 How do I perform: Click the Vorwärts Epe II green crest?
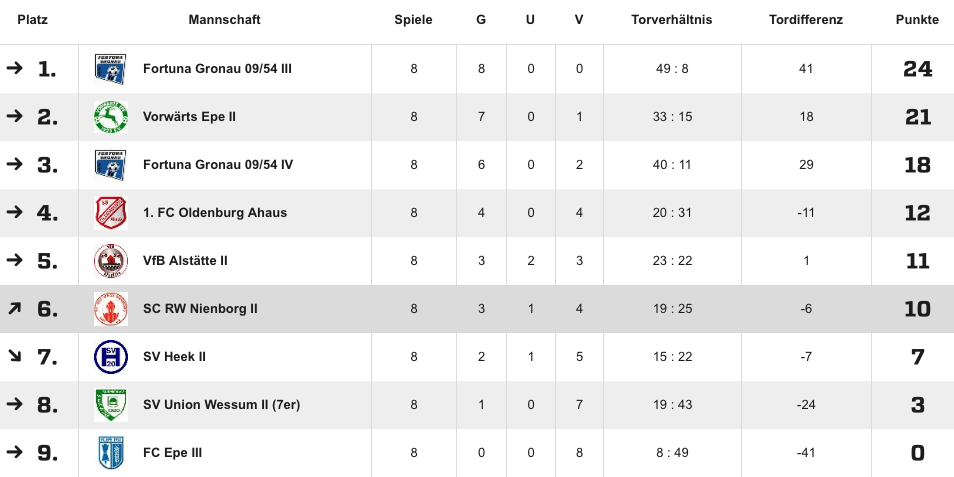click(111, 117)
